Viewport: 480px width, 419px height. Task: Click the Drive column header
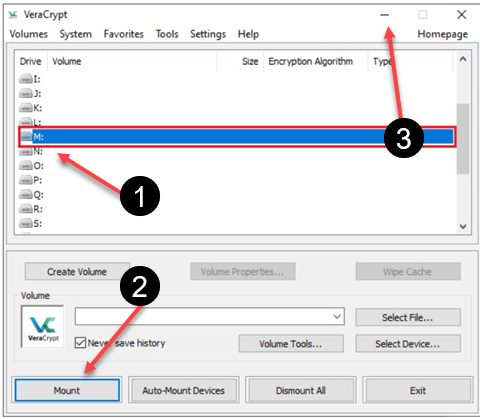[x=31, y=61]
